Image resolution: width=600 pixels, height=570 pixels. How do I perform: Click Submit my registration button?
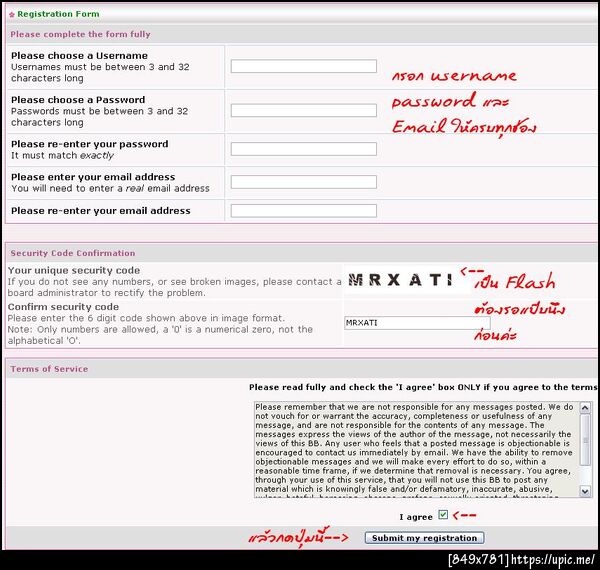coord(424,538)
